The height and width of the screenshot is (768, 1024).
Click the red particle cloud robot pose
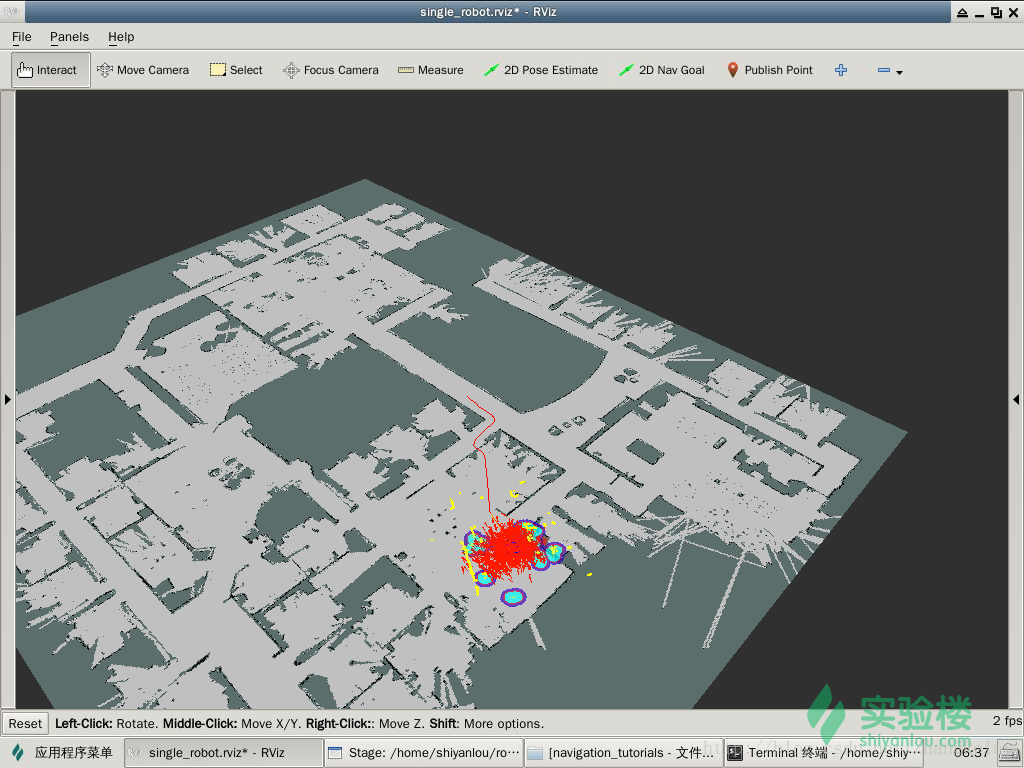pos(509,549)
